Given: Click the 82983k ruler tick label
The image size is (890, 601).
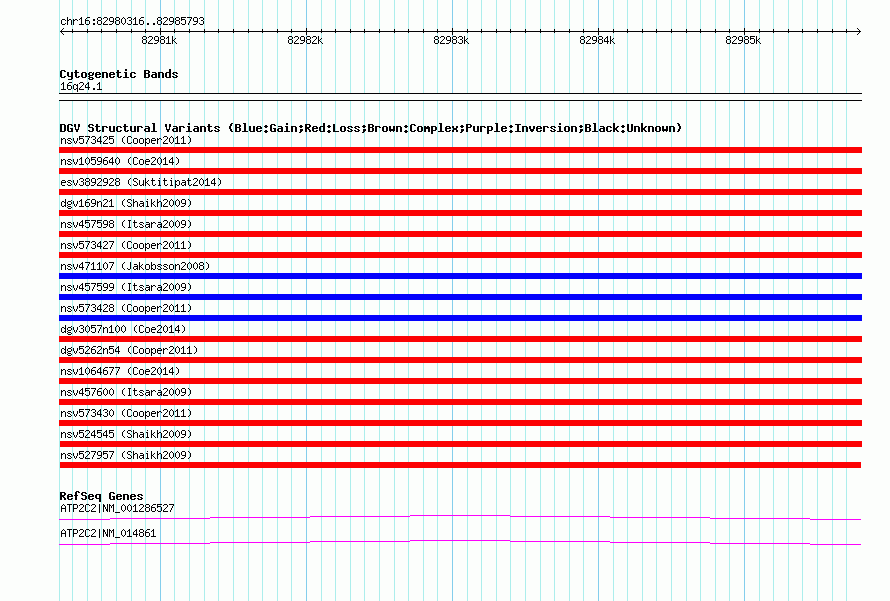Looking at the screenshot, I should [x=451, y=40].
